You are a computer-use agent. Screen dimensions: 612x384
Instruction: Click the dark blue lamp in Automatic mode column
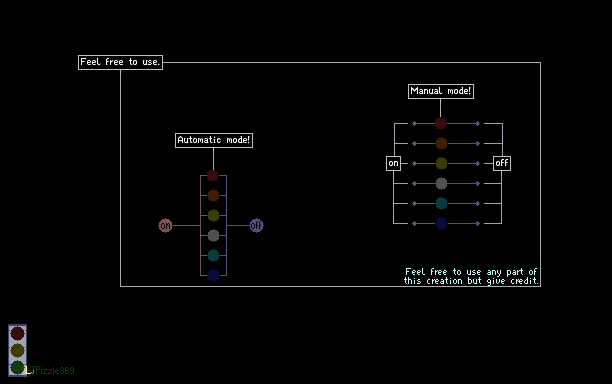213,275
